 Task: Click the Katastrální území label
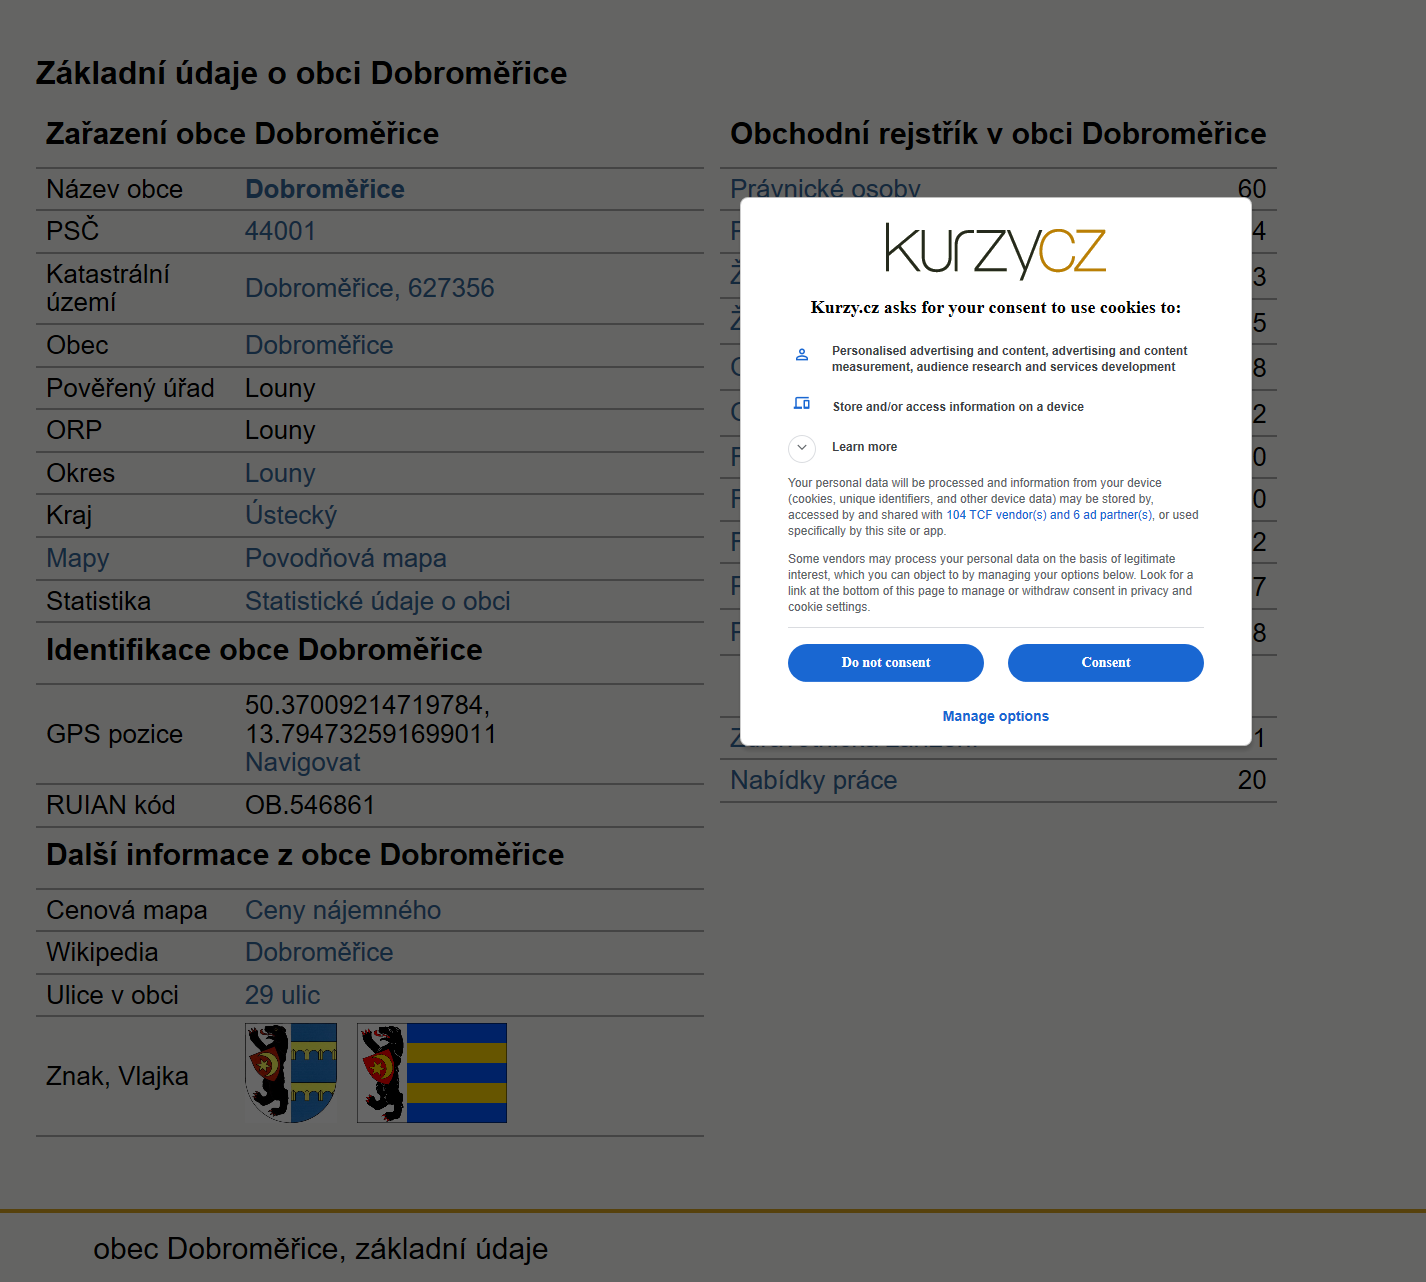[108, 288]
